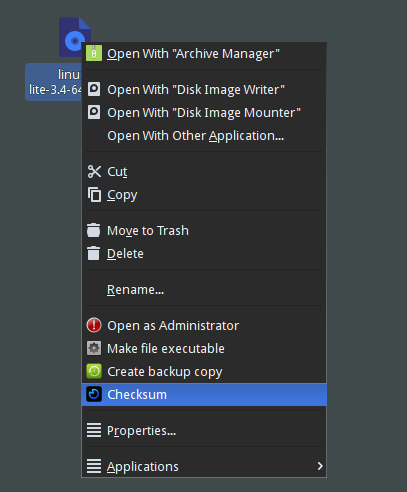Click the scissors Cut icon
Image resolution: width=407 pixels, height=492 pixels.
(x=94, y=172)
